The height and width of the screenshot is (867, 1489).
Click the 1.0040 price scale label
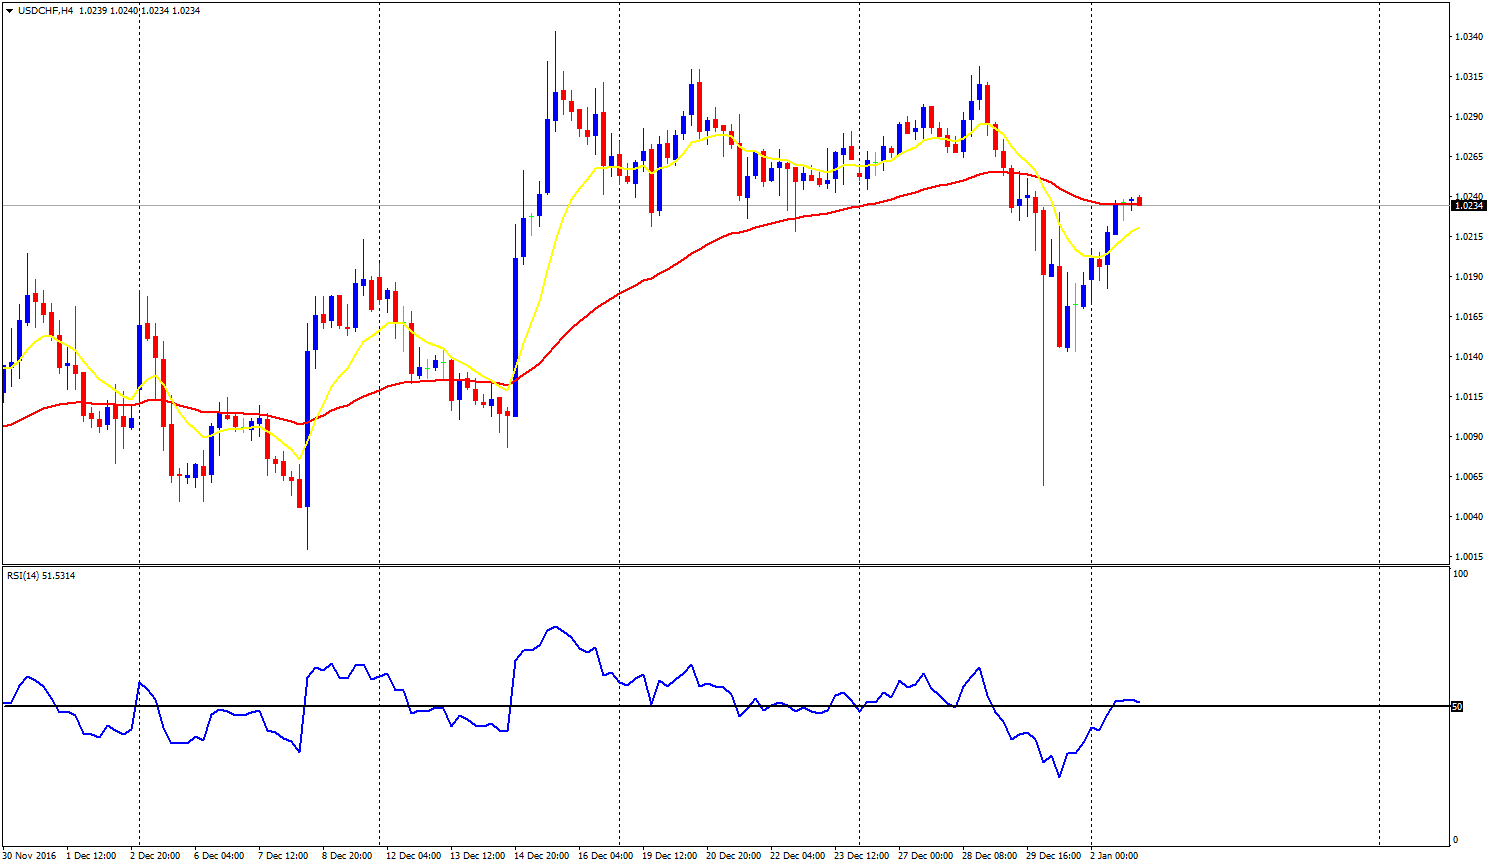(x=1468, y=517)
